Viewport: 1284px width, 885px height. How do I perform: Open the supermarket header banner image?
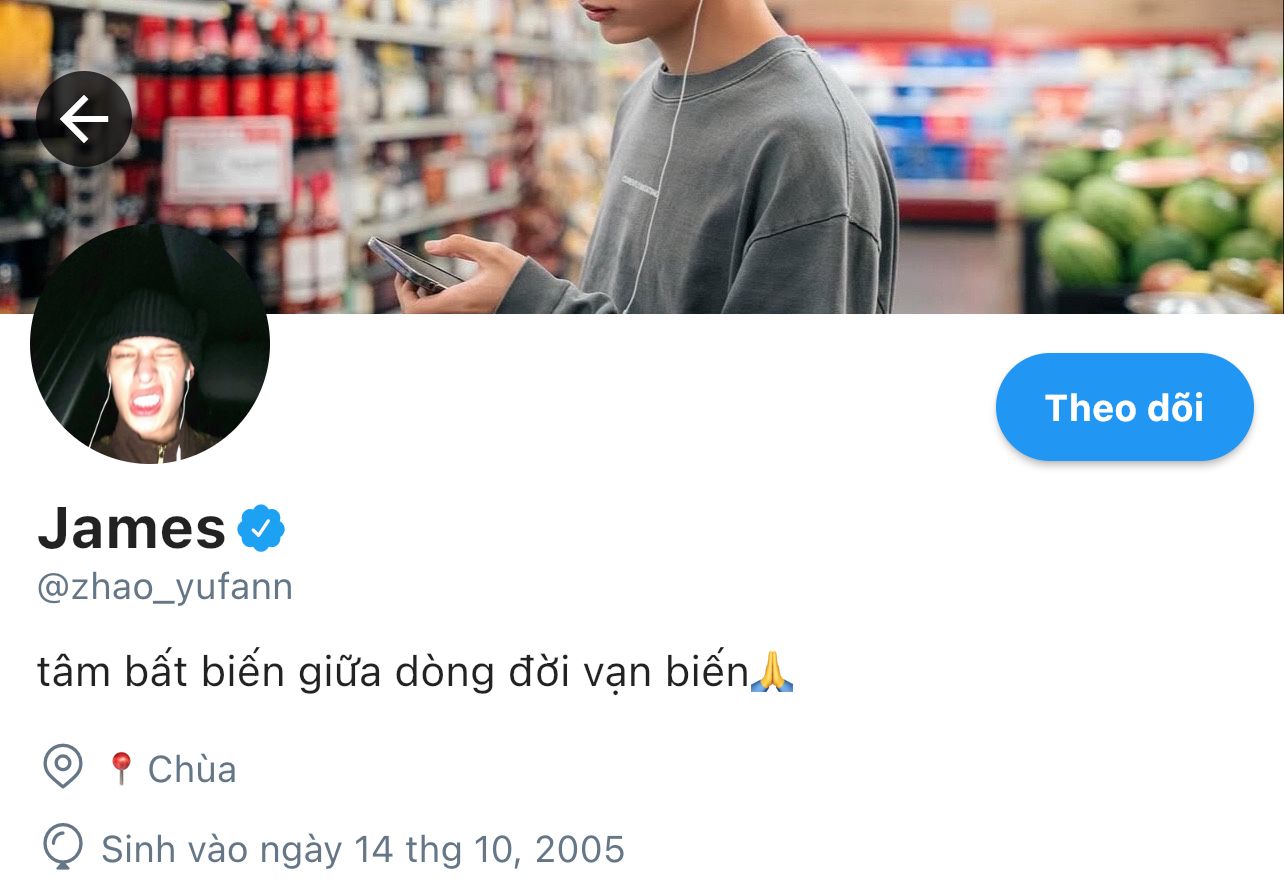[642, 156]
